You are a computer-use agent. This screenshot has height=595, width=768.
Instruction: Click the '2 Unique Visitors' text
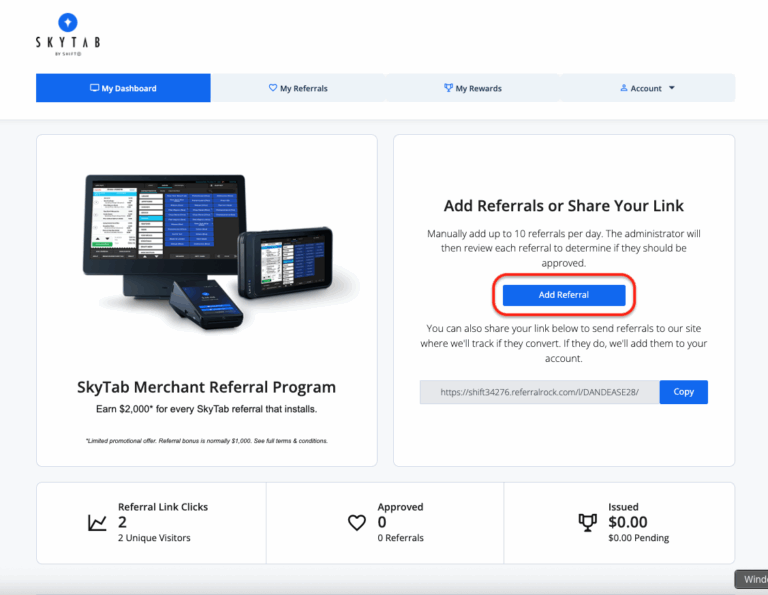pyautogui.click(x=154, y=538)
